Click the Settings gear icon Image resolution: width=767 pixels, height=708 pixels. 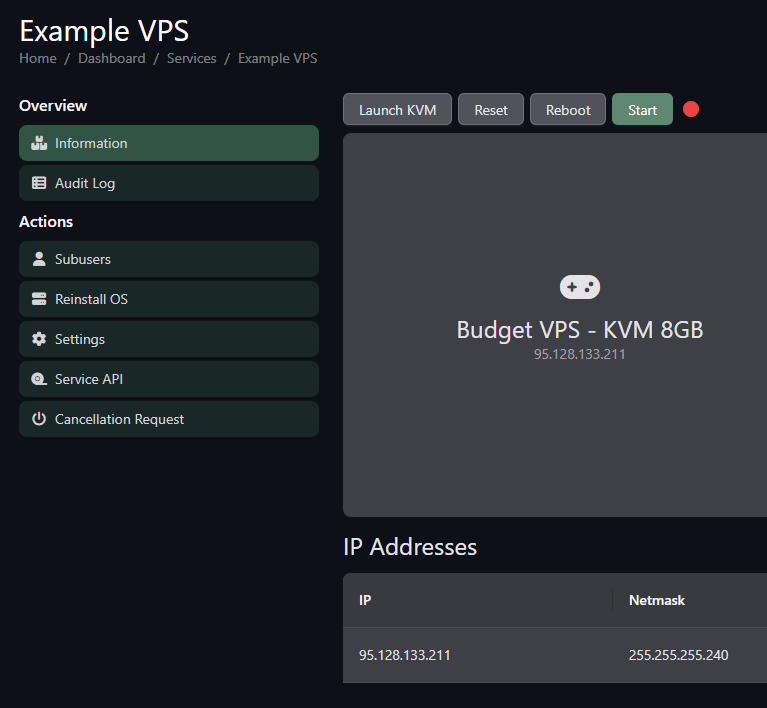coord(39,339)
